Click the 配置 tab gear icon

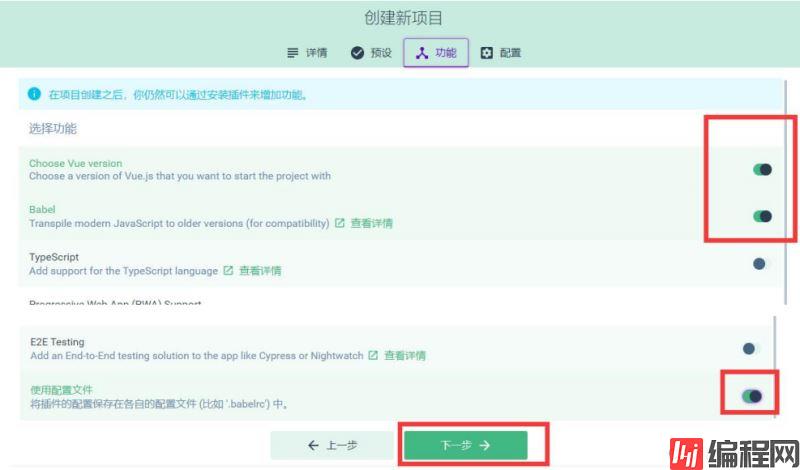point(487,53)
